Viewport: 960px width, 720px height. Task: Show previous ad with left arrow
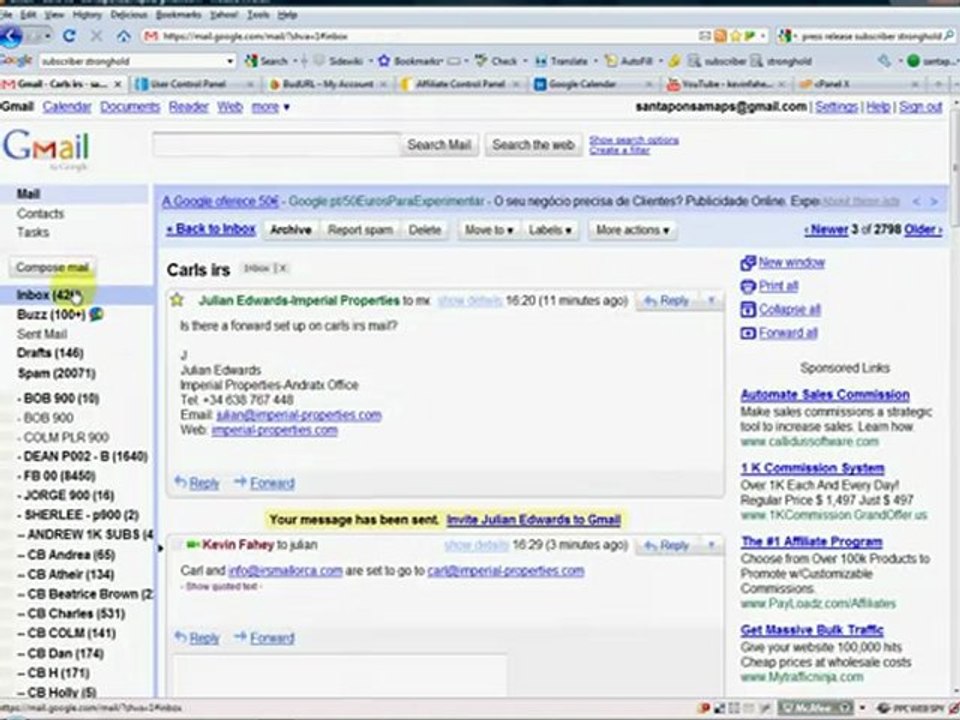point(917,201)
